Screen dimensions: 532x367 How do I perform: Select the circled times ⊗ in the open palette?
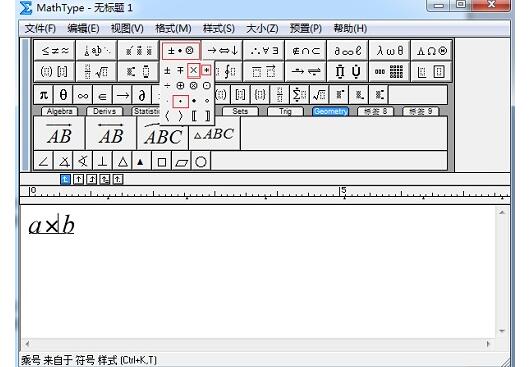pos(193,86)
